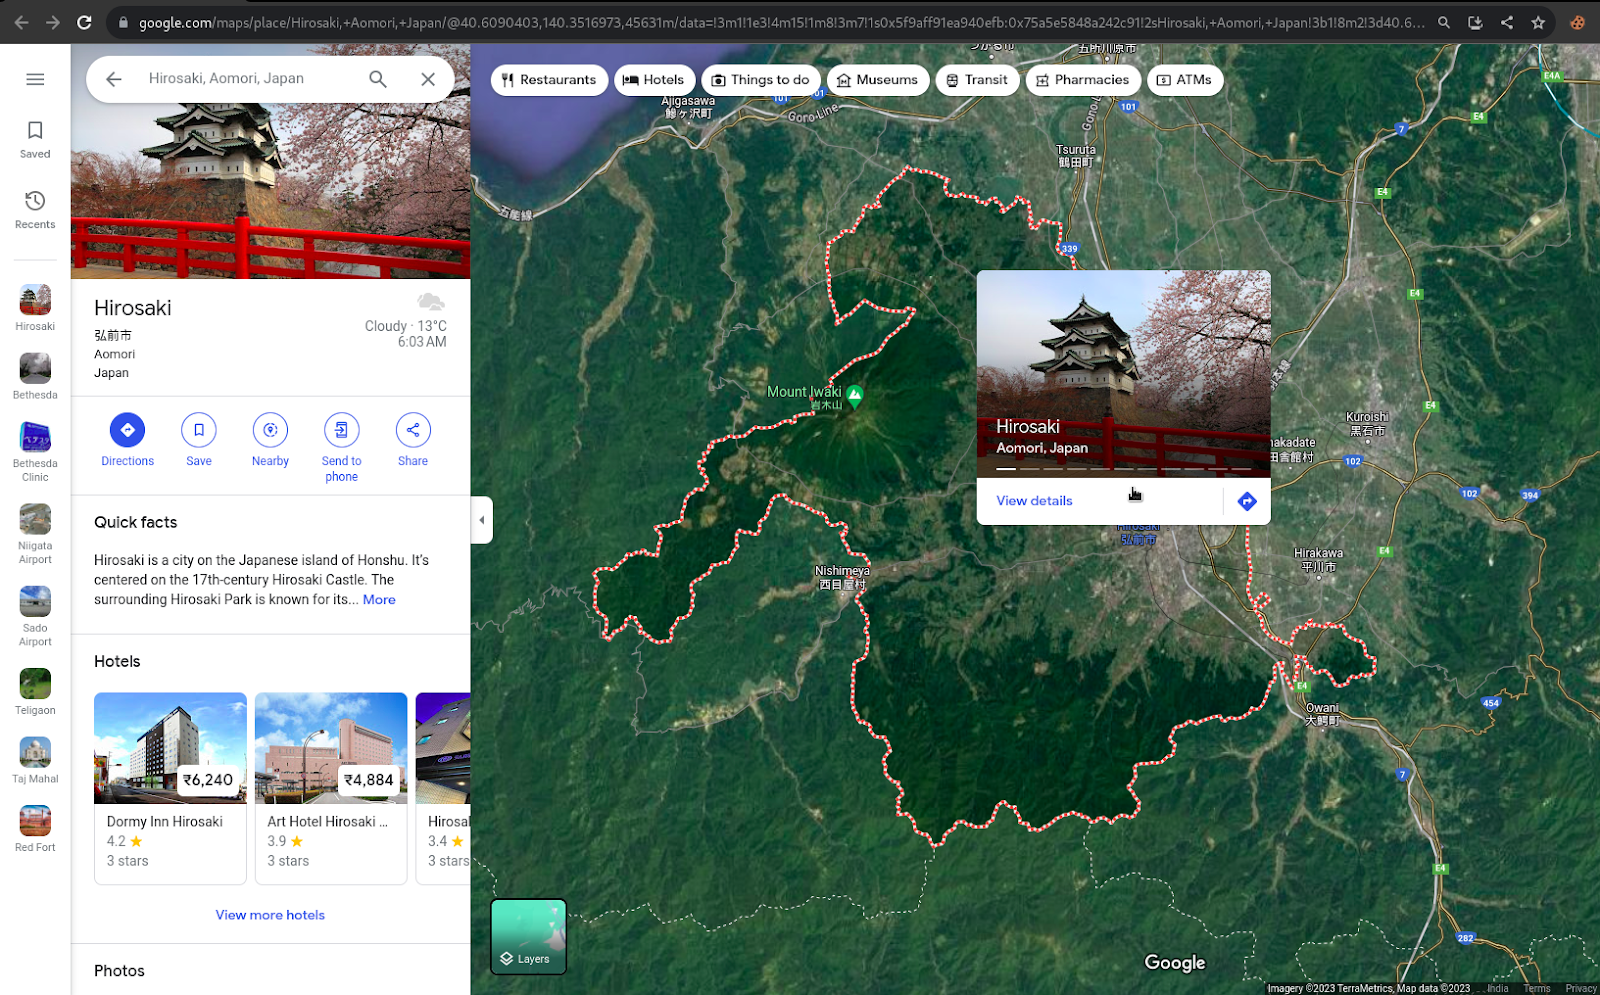Click Hirakawa city label on map
The height and width of the screenshot is (995, 1600).
pos(1318,559)
